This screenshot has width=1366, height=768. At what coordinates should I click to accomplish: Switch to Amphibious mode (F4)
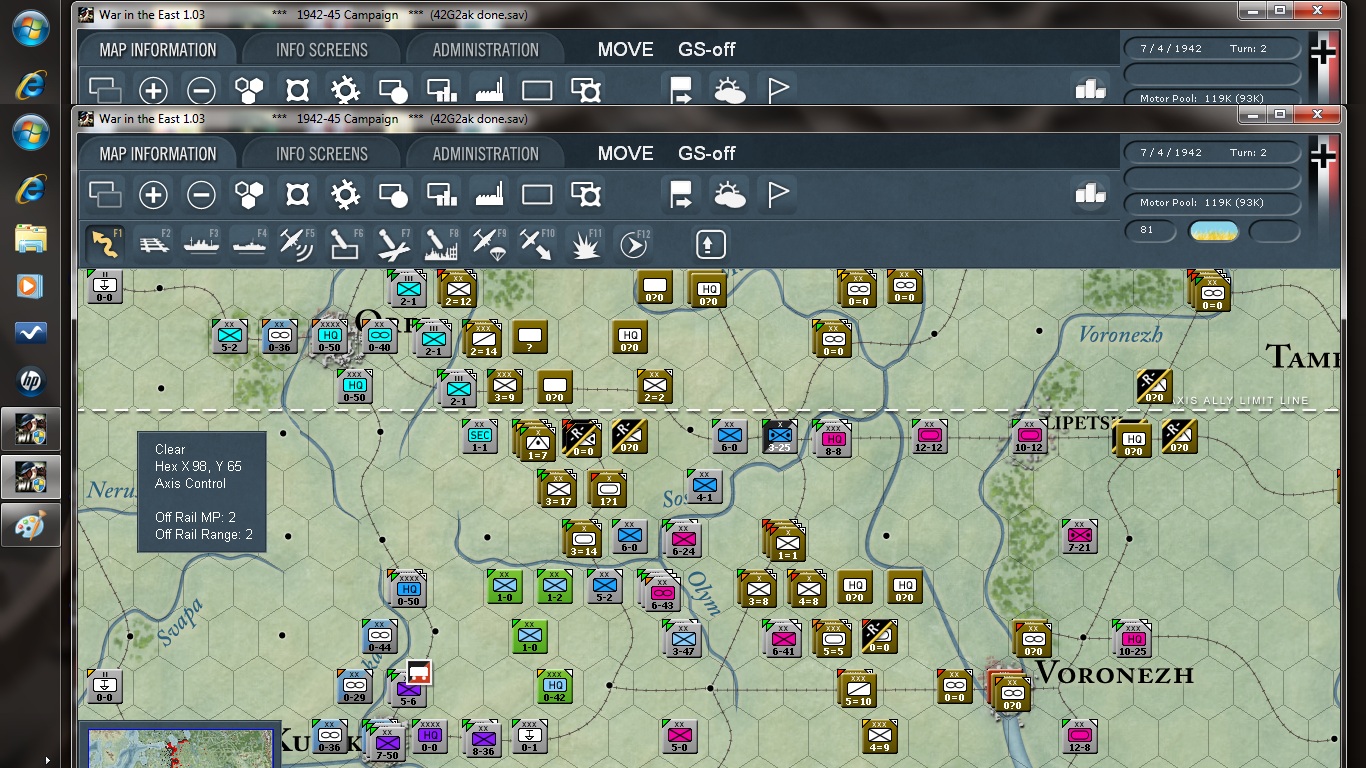point(249,243)
